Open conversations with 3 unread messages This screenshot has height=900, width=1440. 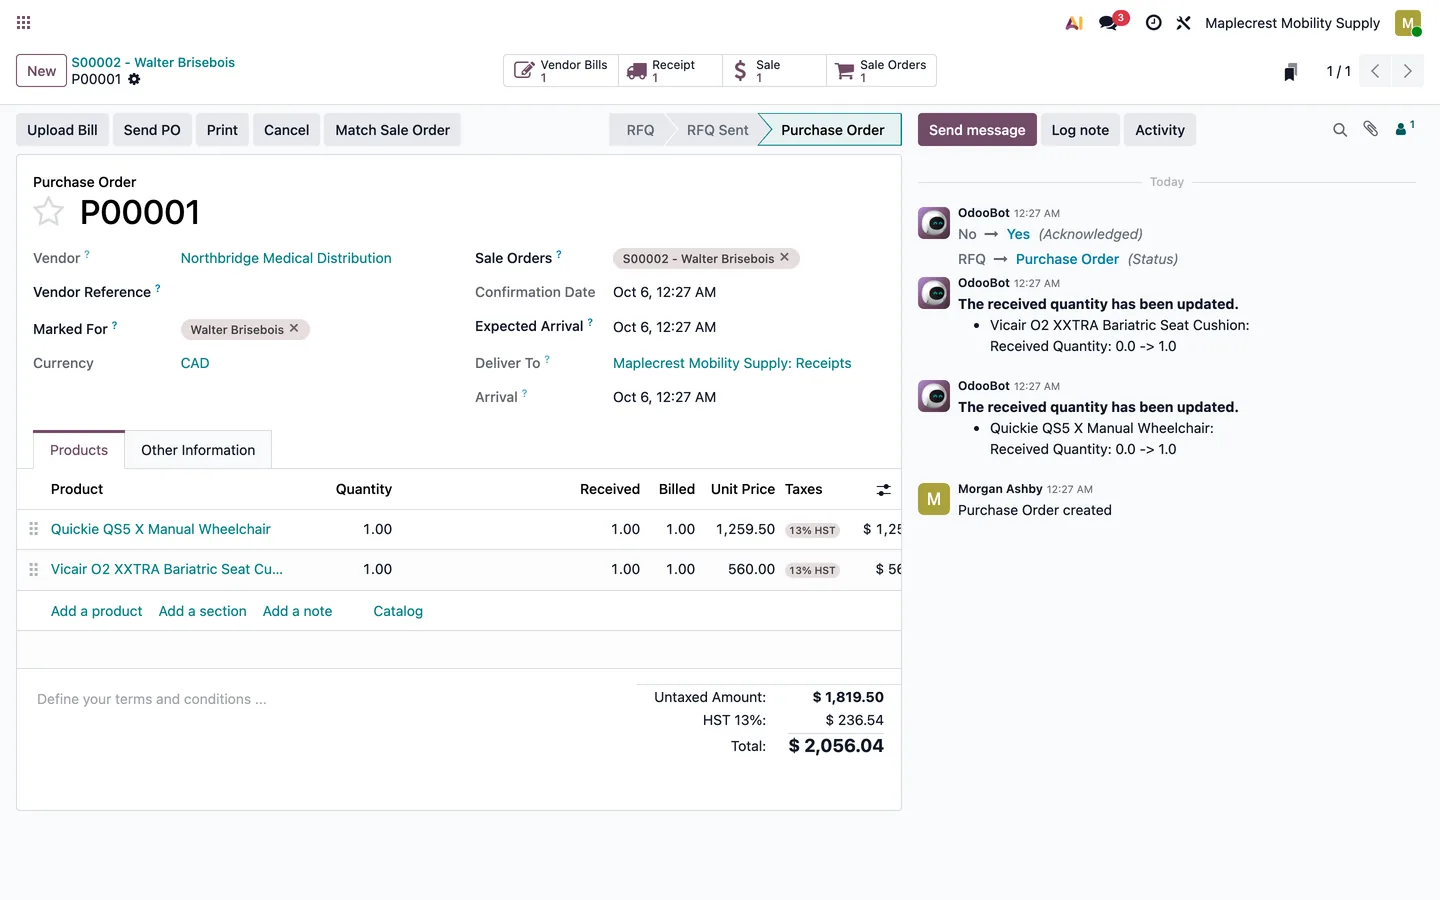[x=1110, y=22]
